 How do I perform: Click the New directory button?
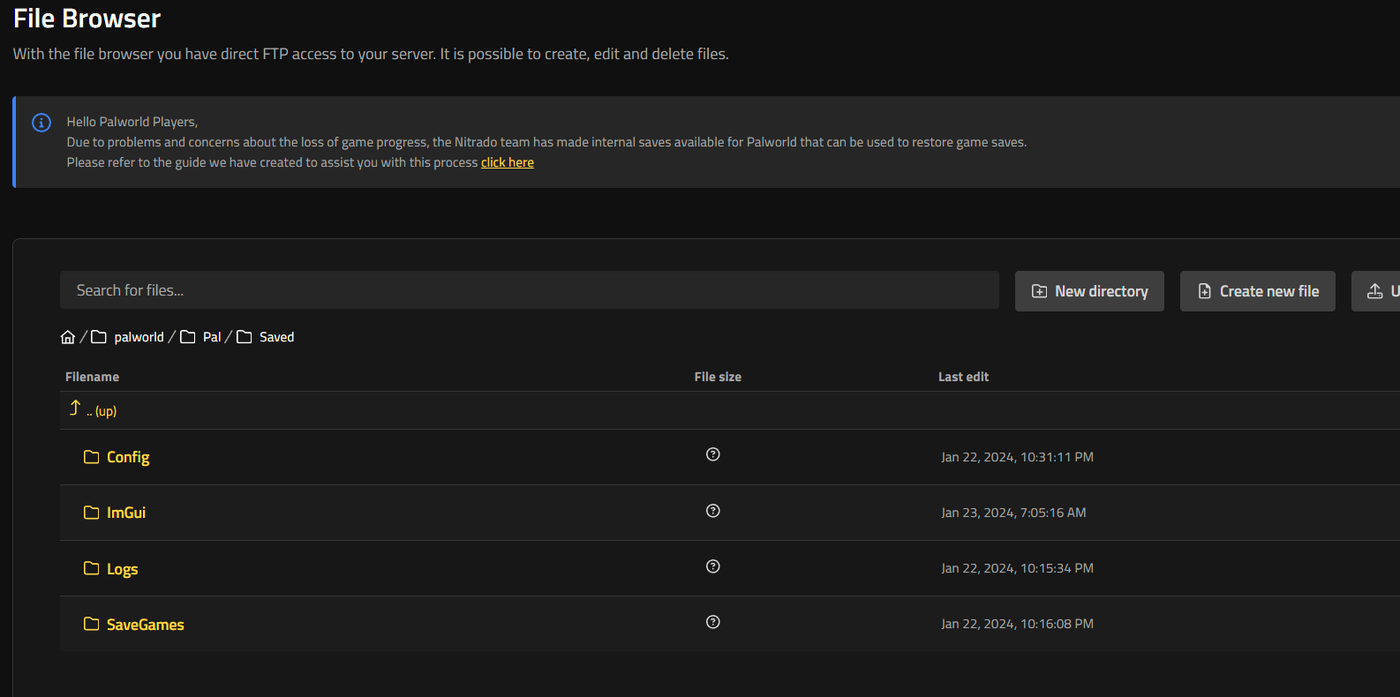pyautogui.click(x=1089, y=291)
